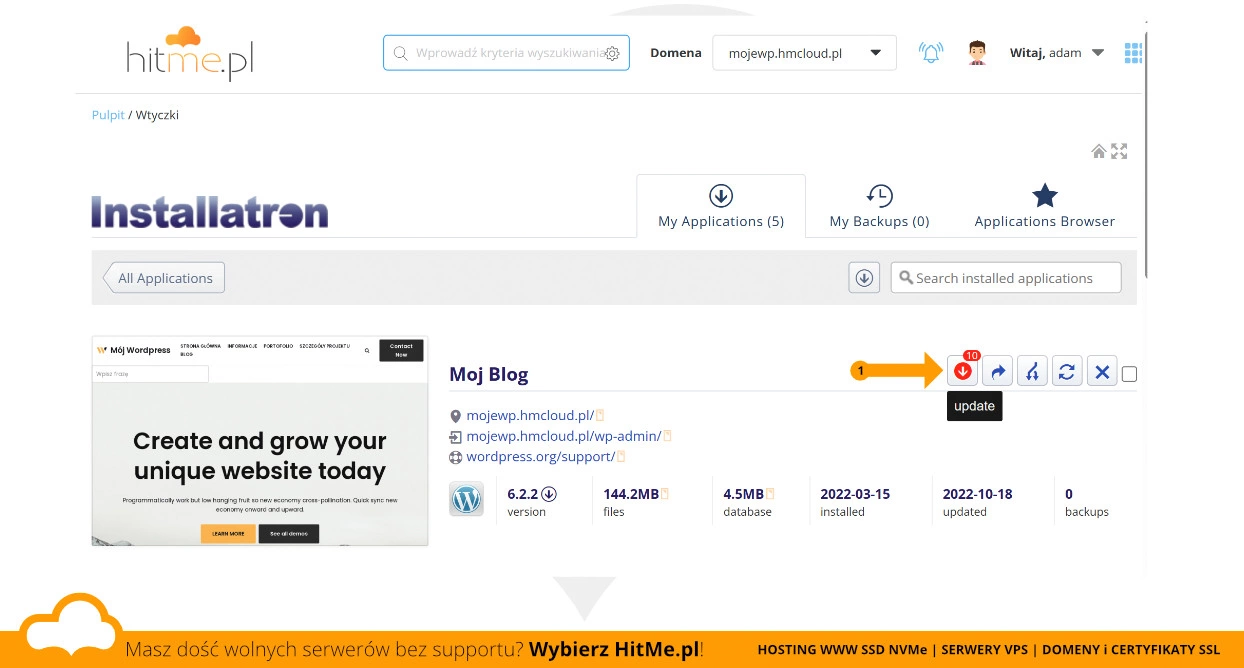Click the search settings gear icon
The image size is (1244, 668).
(x=613, y=54)
